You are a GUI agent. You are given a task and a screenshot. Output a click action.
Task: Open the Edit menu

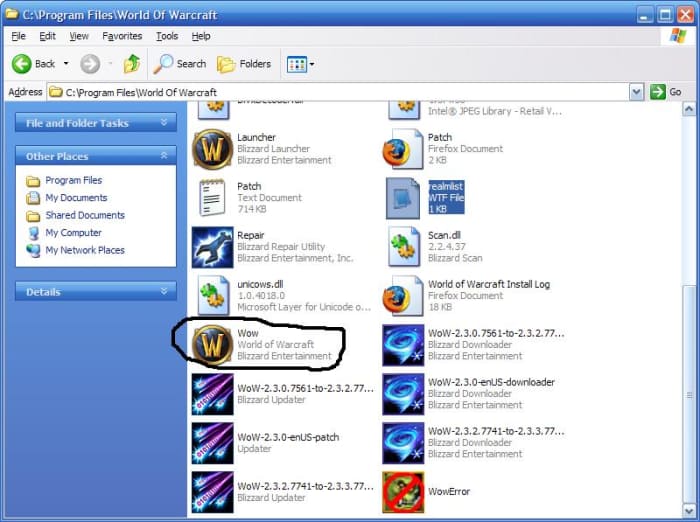[47, 36]
